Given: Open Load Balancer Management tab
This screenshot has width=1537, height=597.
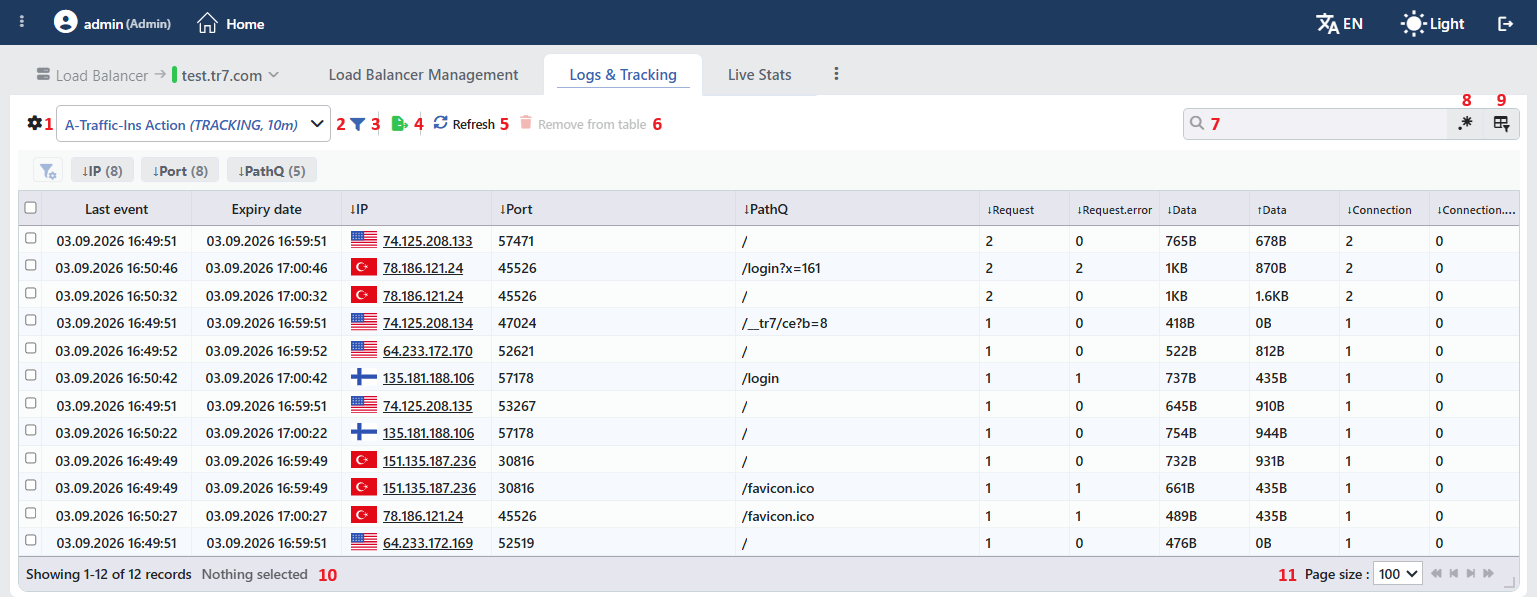Looking at the screenshot, I should pos(423,75).
